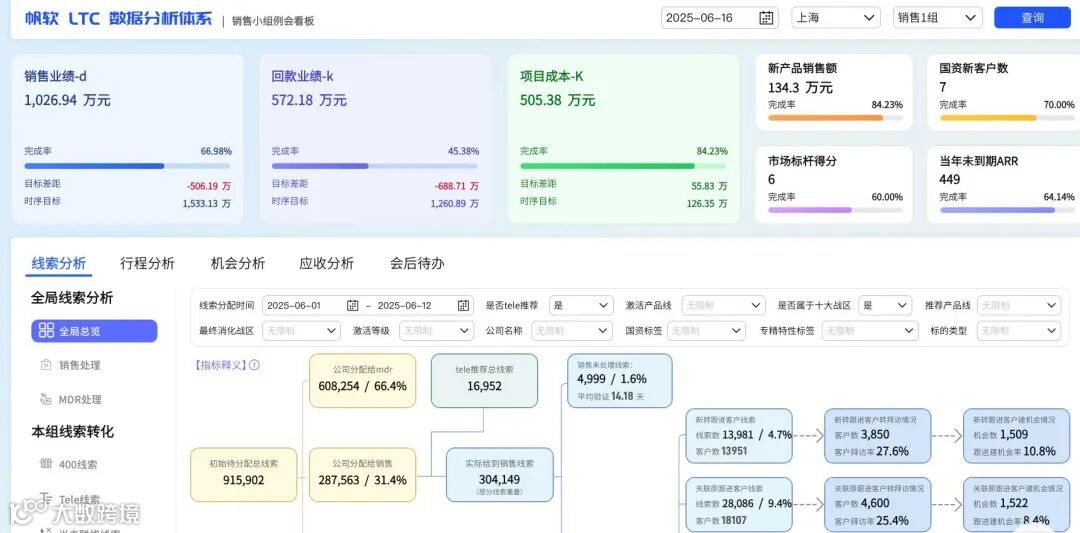This screenshot has width=1080, height=533.
Task: Click the 国资新客户数 card
Action: 1004,92
